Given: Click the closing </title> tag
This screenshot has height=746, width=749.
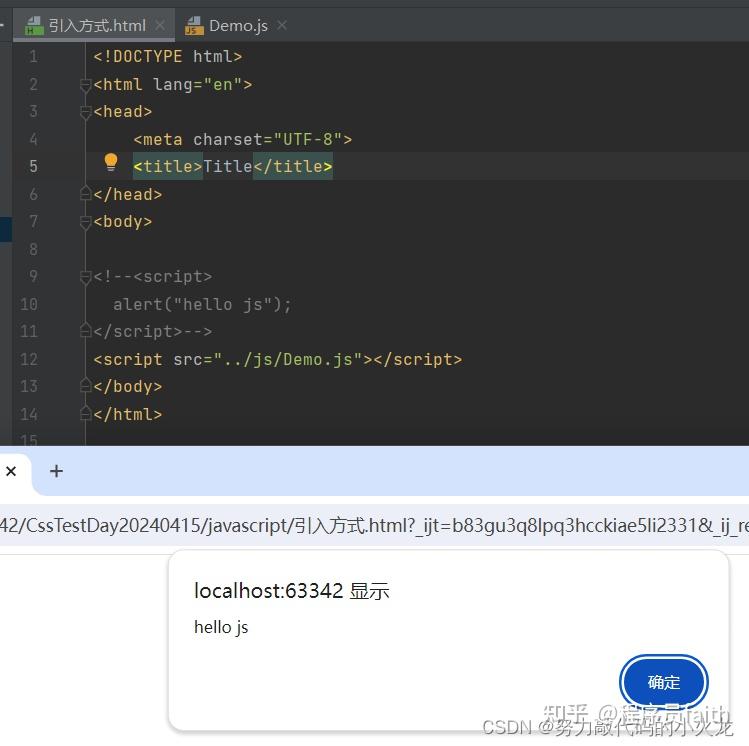Looking at the screenshot, I should coord(293,166).
